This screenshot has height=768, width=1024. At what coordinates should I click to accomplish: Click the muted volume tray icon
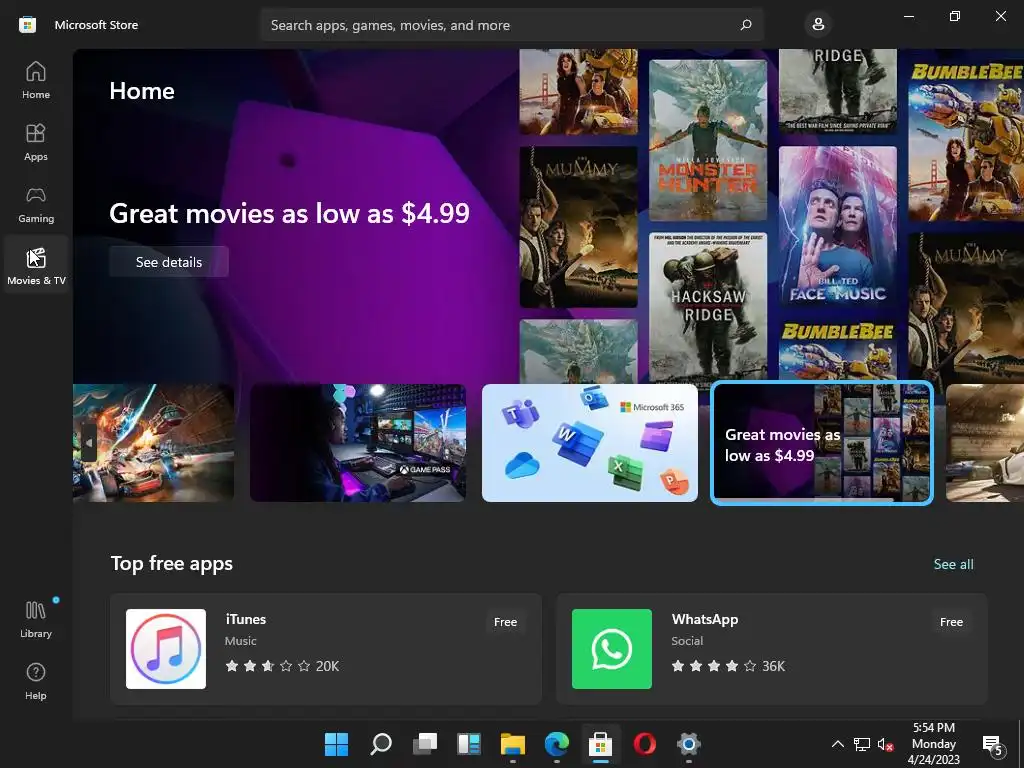[x=886, y=744]
